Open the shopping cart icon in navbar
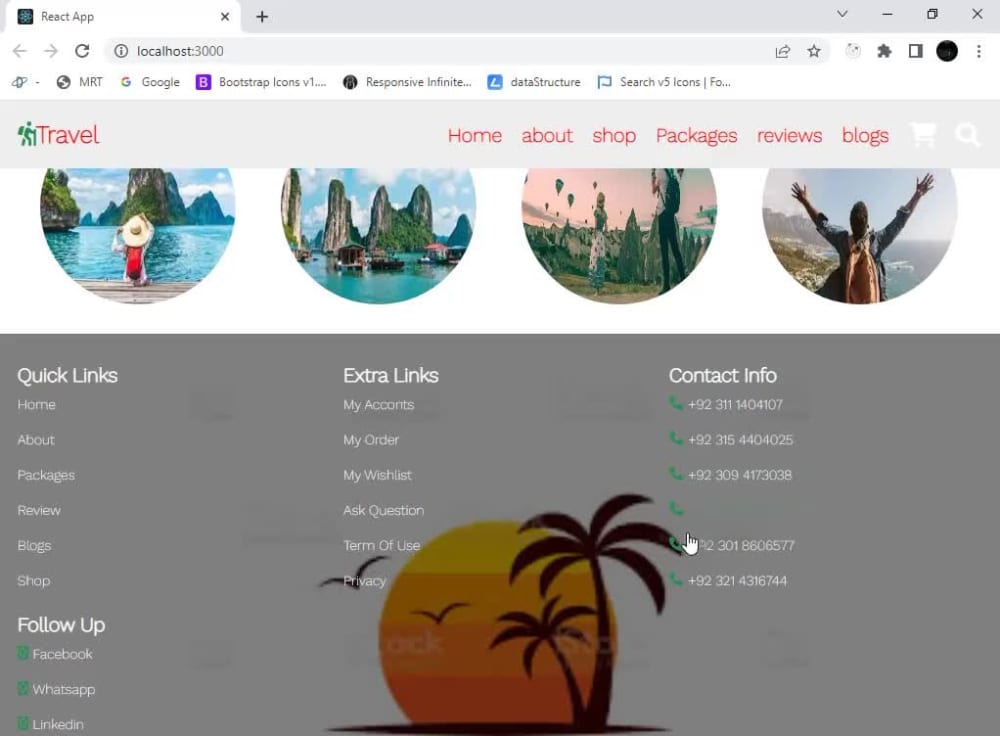The width and height of the screenshot is (1000, 736). click(x=922, y=134)
